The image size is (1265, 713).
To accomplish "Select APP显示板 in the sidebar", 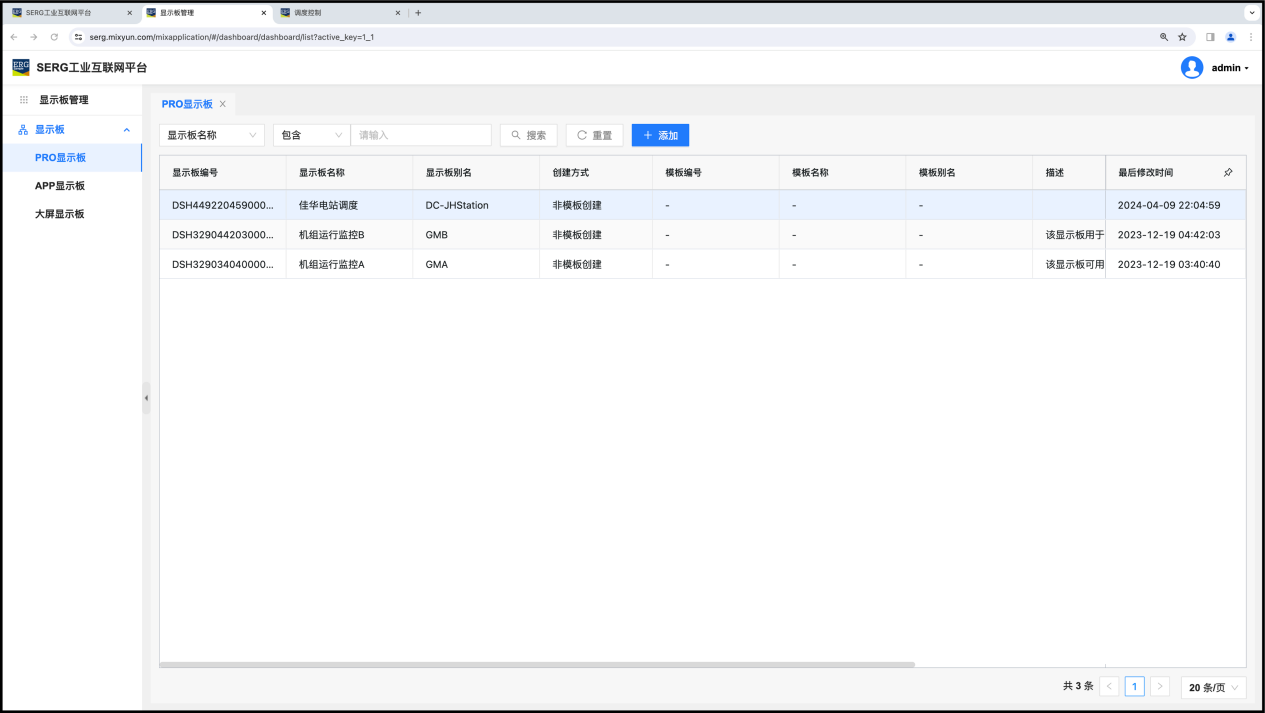I will [x=60, y=186].
